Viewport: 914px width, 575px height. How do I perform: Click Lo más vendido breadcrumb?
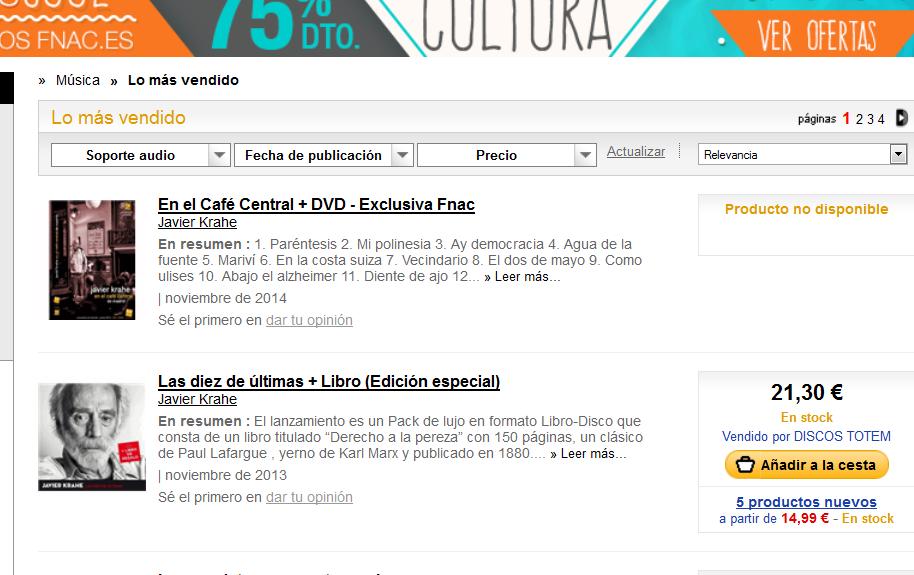(x=183, y=80)
